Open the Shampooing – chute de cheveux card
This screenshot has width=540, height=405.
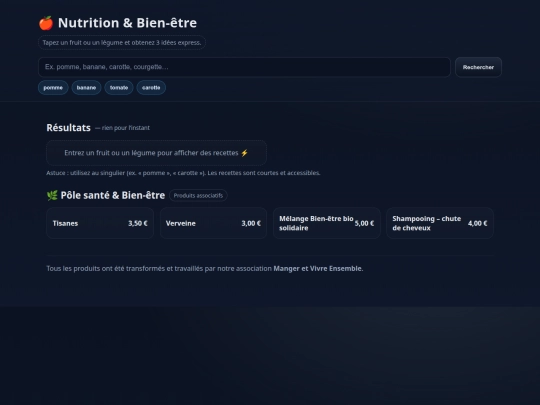point(440,223)
